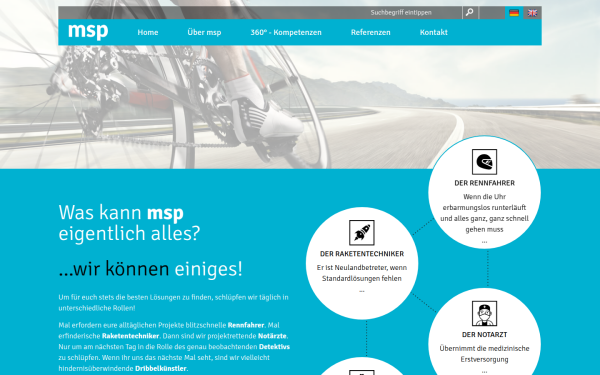Expand the ellipsis under Der Notarzt text
Image resolution: width=600 pixels, height=375 pixels.
coord(484,371)
